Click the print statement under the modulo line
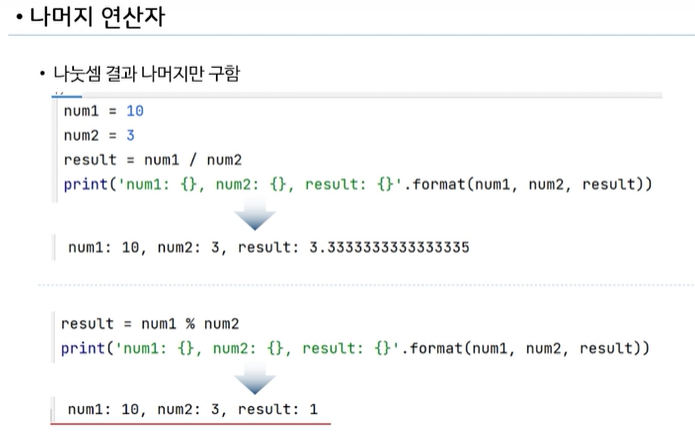The image size is (695, 442). click(x=355, y=348)
